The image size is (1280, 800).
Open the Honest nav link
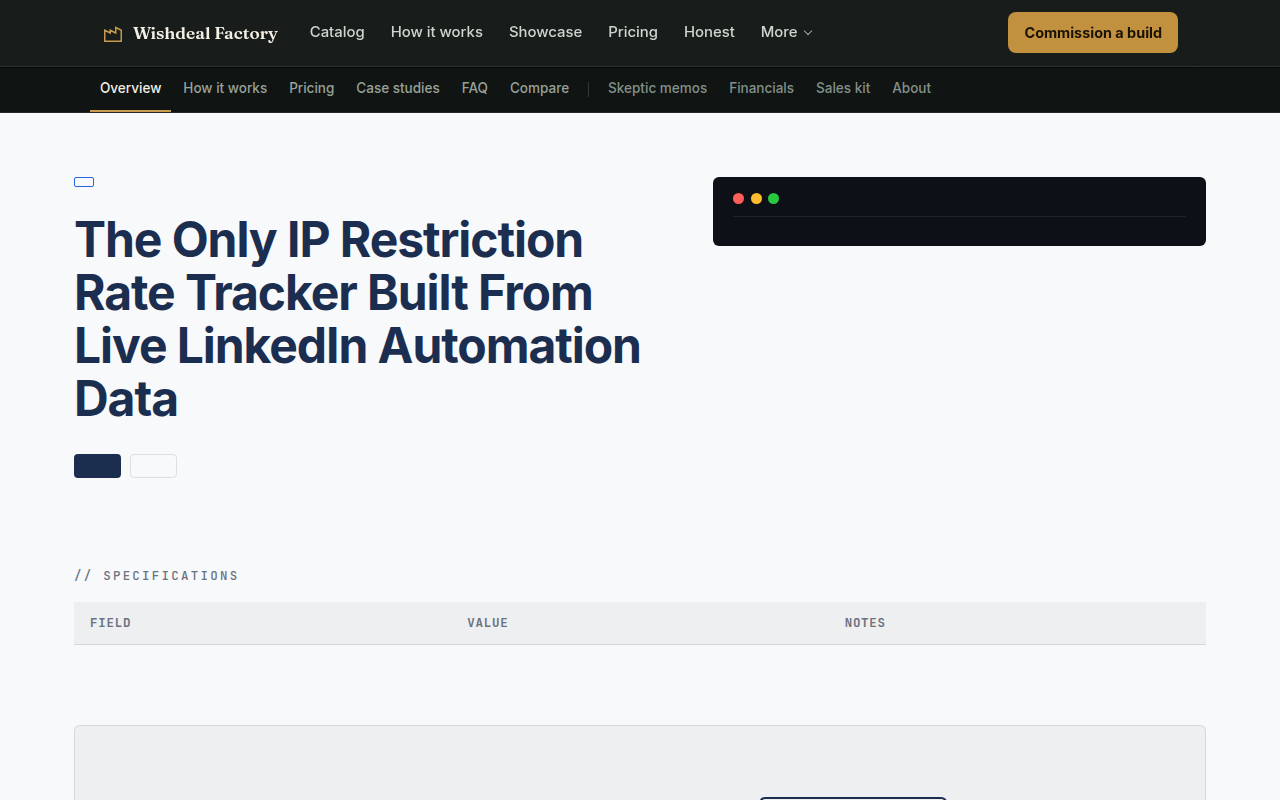point(709,32)
